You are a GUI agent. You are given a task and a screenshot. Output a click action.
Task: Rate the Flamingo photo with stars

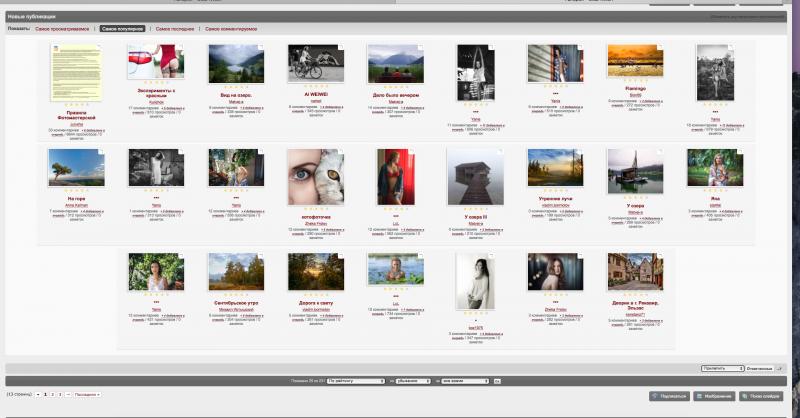(635, 82)
